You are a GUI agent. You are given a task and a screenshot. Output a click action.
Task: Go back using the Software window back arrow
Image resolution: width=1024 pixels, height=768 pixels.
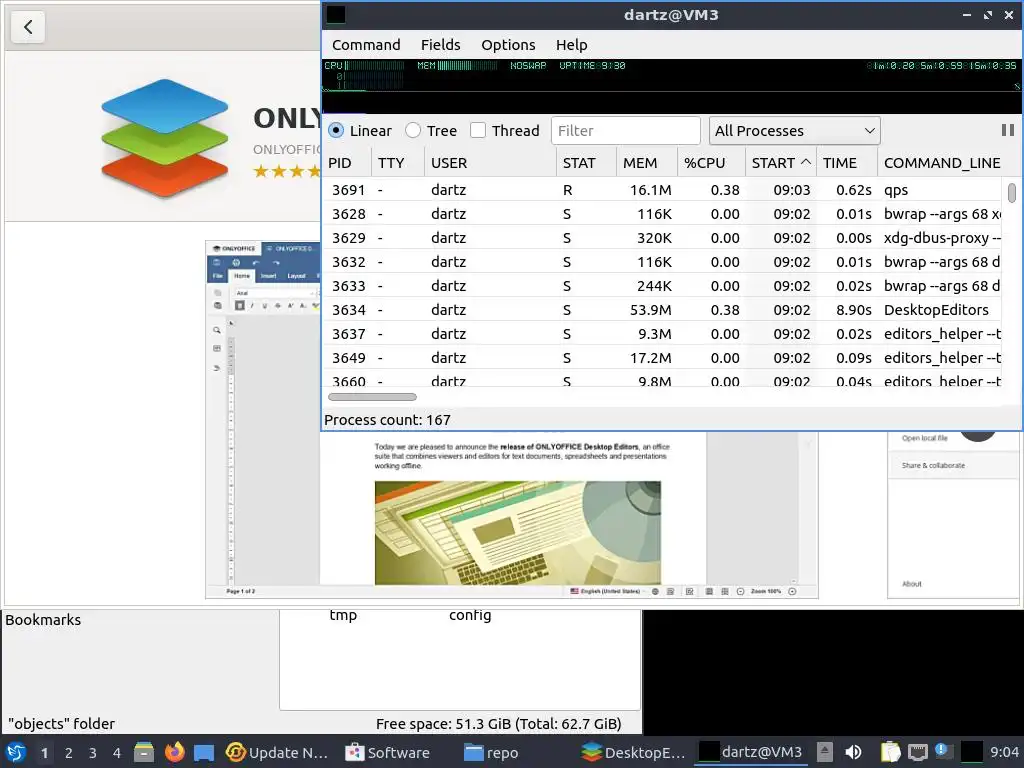[x=28, y=27]
